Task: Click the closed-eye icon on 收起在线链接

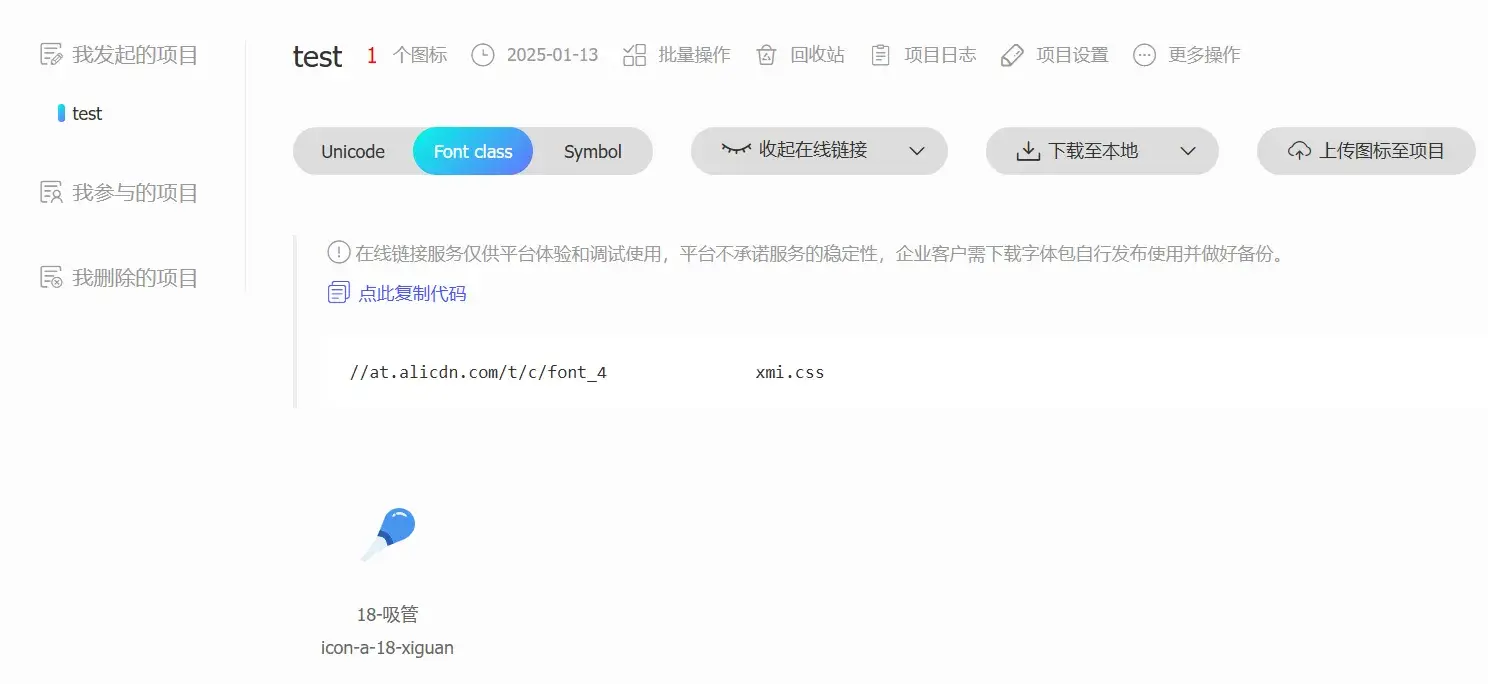Action: point(736,149)
